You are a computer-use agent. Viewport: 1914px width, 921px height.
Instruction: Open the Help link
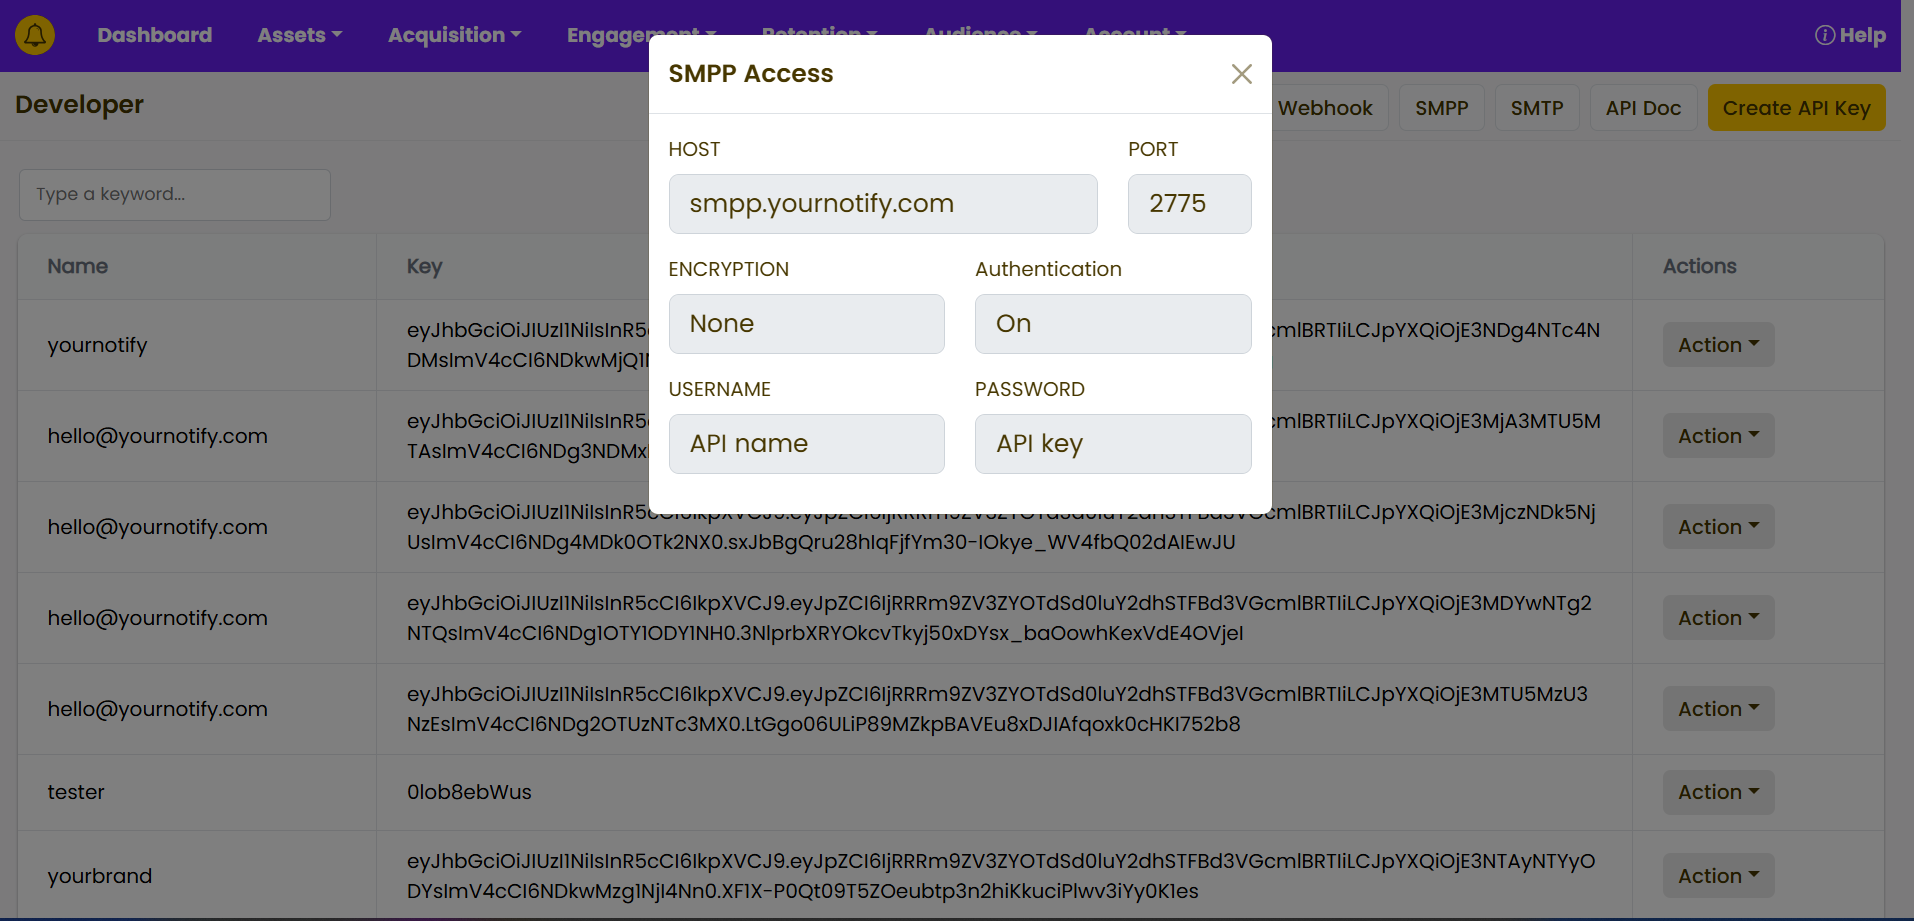(x=1850, y=35)
